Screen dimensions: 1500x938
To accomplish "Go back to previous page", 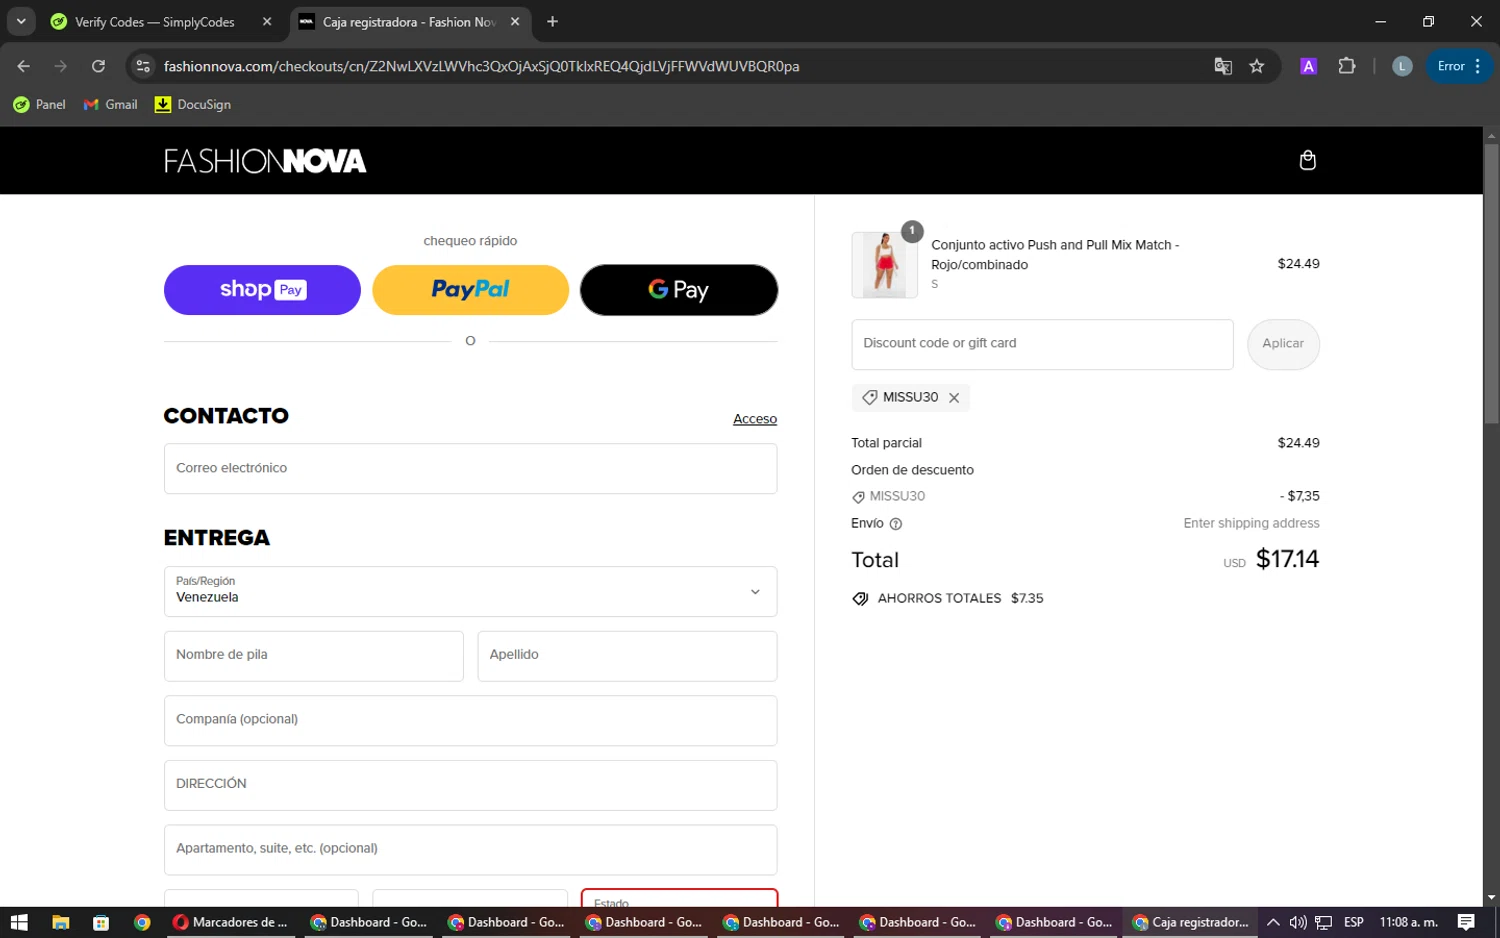I will (24, 66).
